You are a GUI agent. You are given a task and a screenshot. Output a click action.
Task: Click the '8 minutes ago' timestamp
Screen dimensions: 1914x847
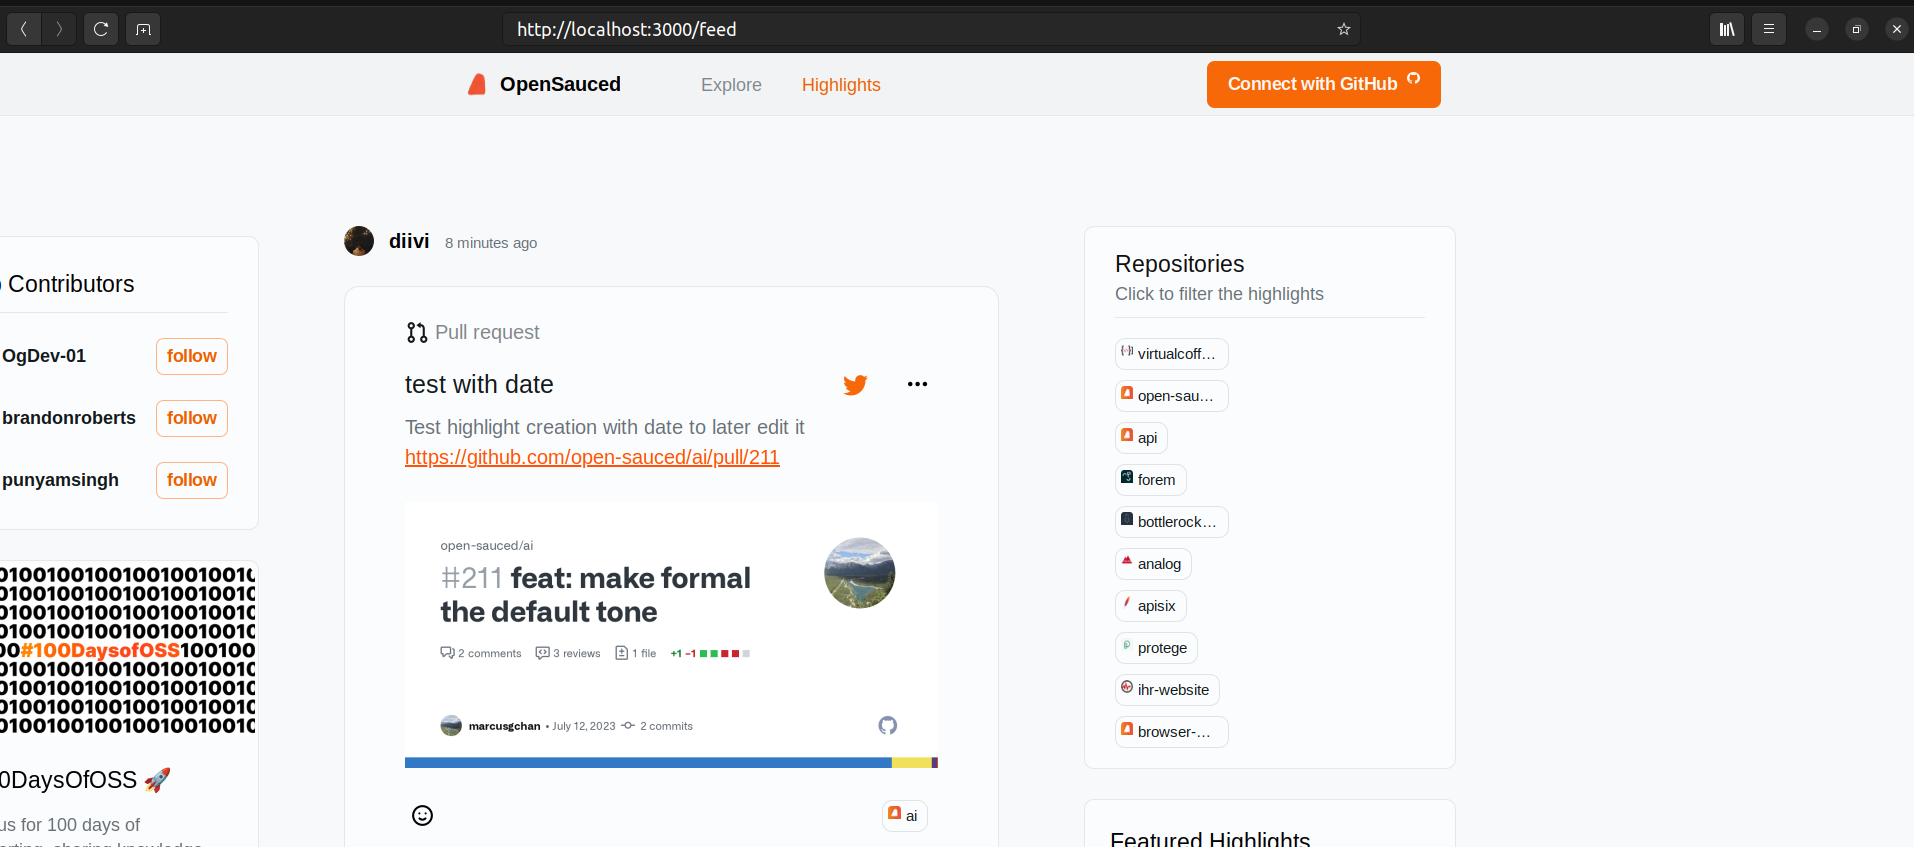[x=491, y=243]
